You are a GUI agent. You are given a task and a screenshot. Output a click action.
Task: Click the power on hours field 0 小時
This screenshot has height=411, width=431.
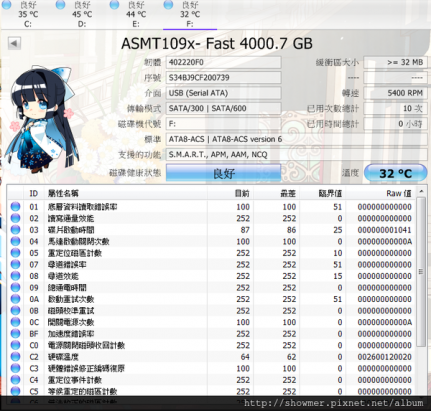point(395,124)
